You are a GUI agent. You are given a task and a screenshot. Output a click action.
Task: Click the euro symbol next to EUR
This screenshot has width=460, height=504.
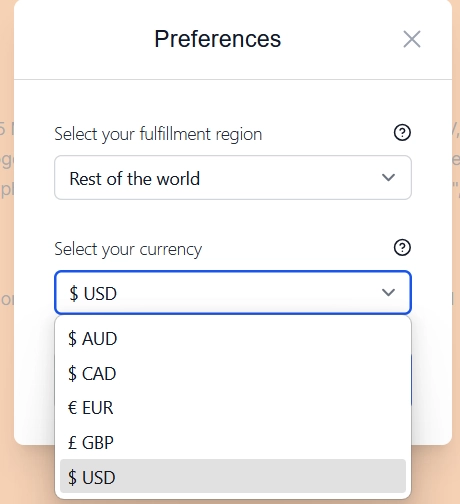[x=72, y=408]
